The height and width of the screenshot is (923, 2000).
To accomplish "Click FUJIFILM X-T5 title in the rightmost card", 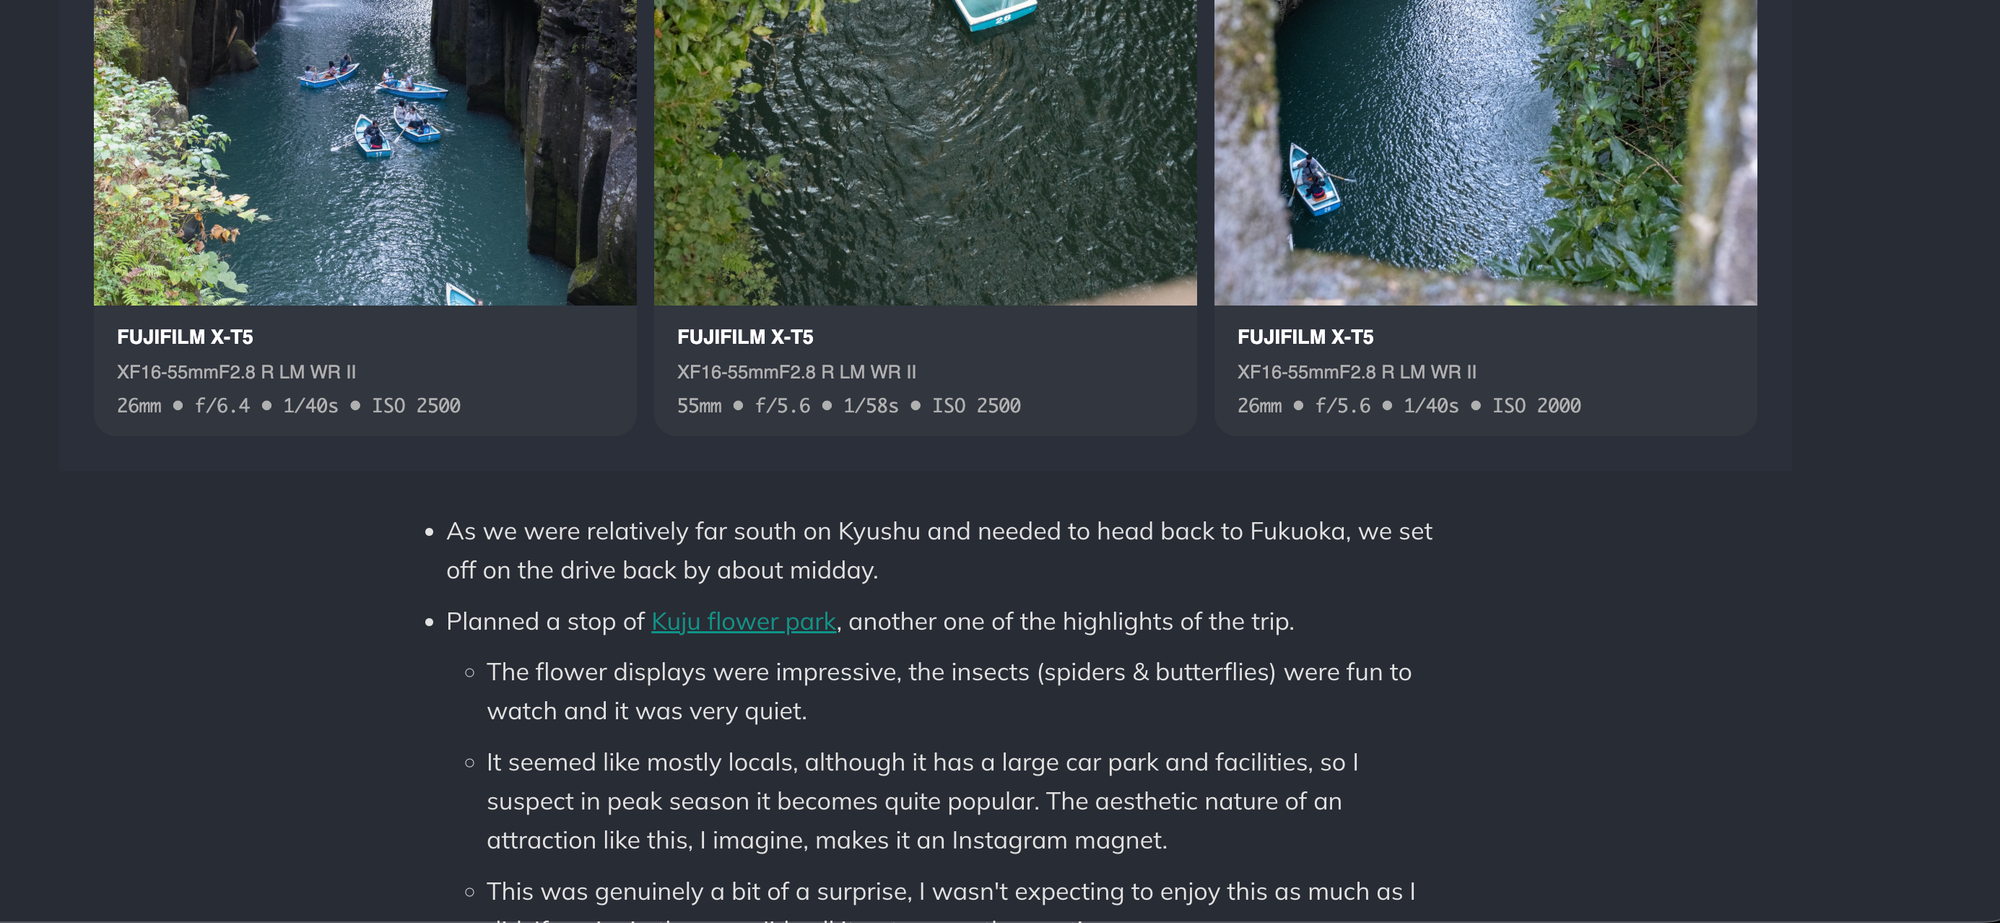I will click(x=1305, y=337).
